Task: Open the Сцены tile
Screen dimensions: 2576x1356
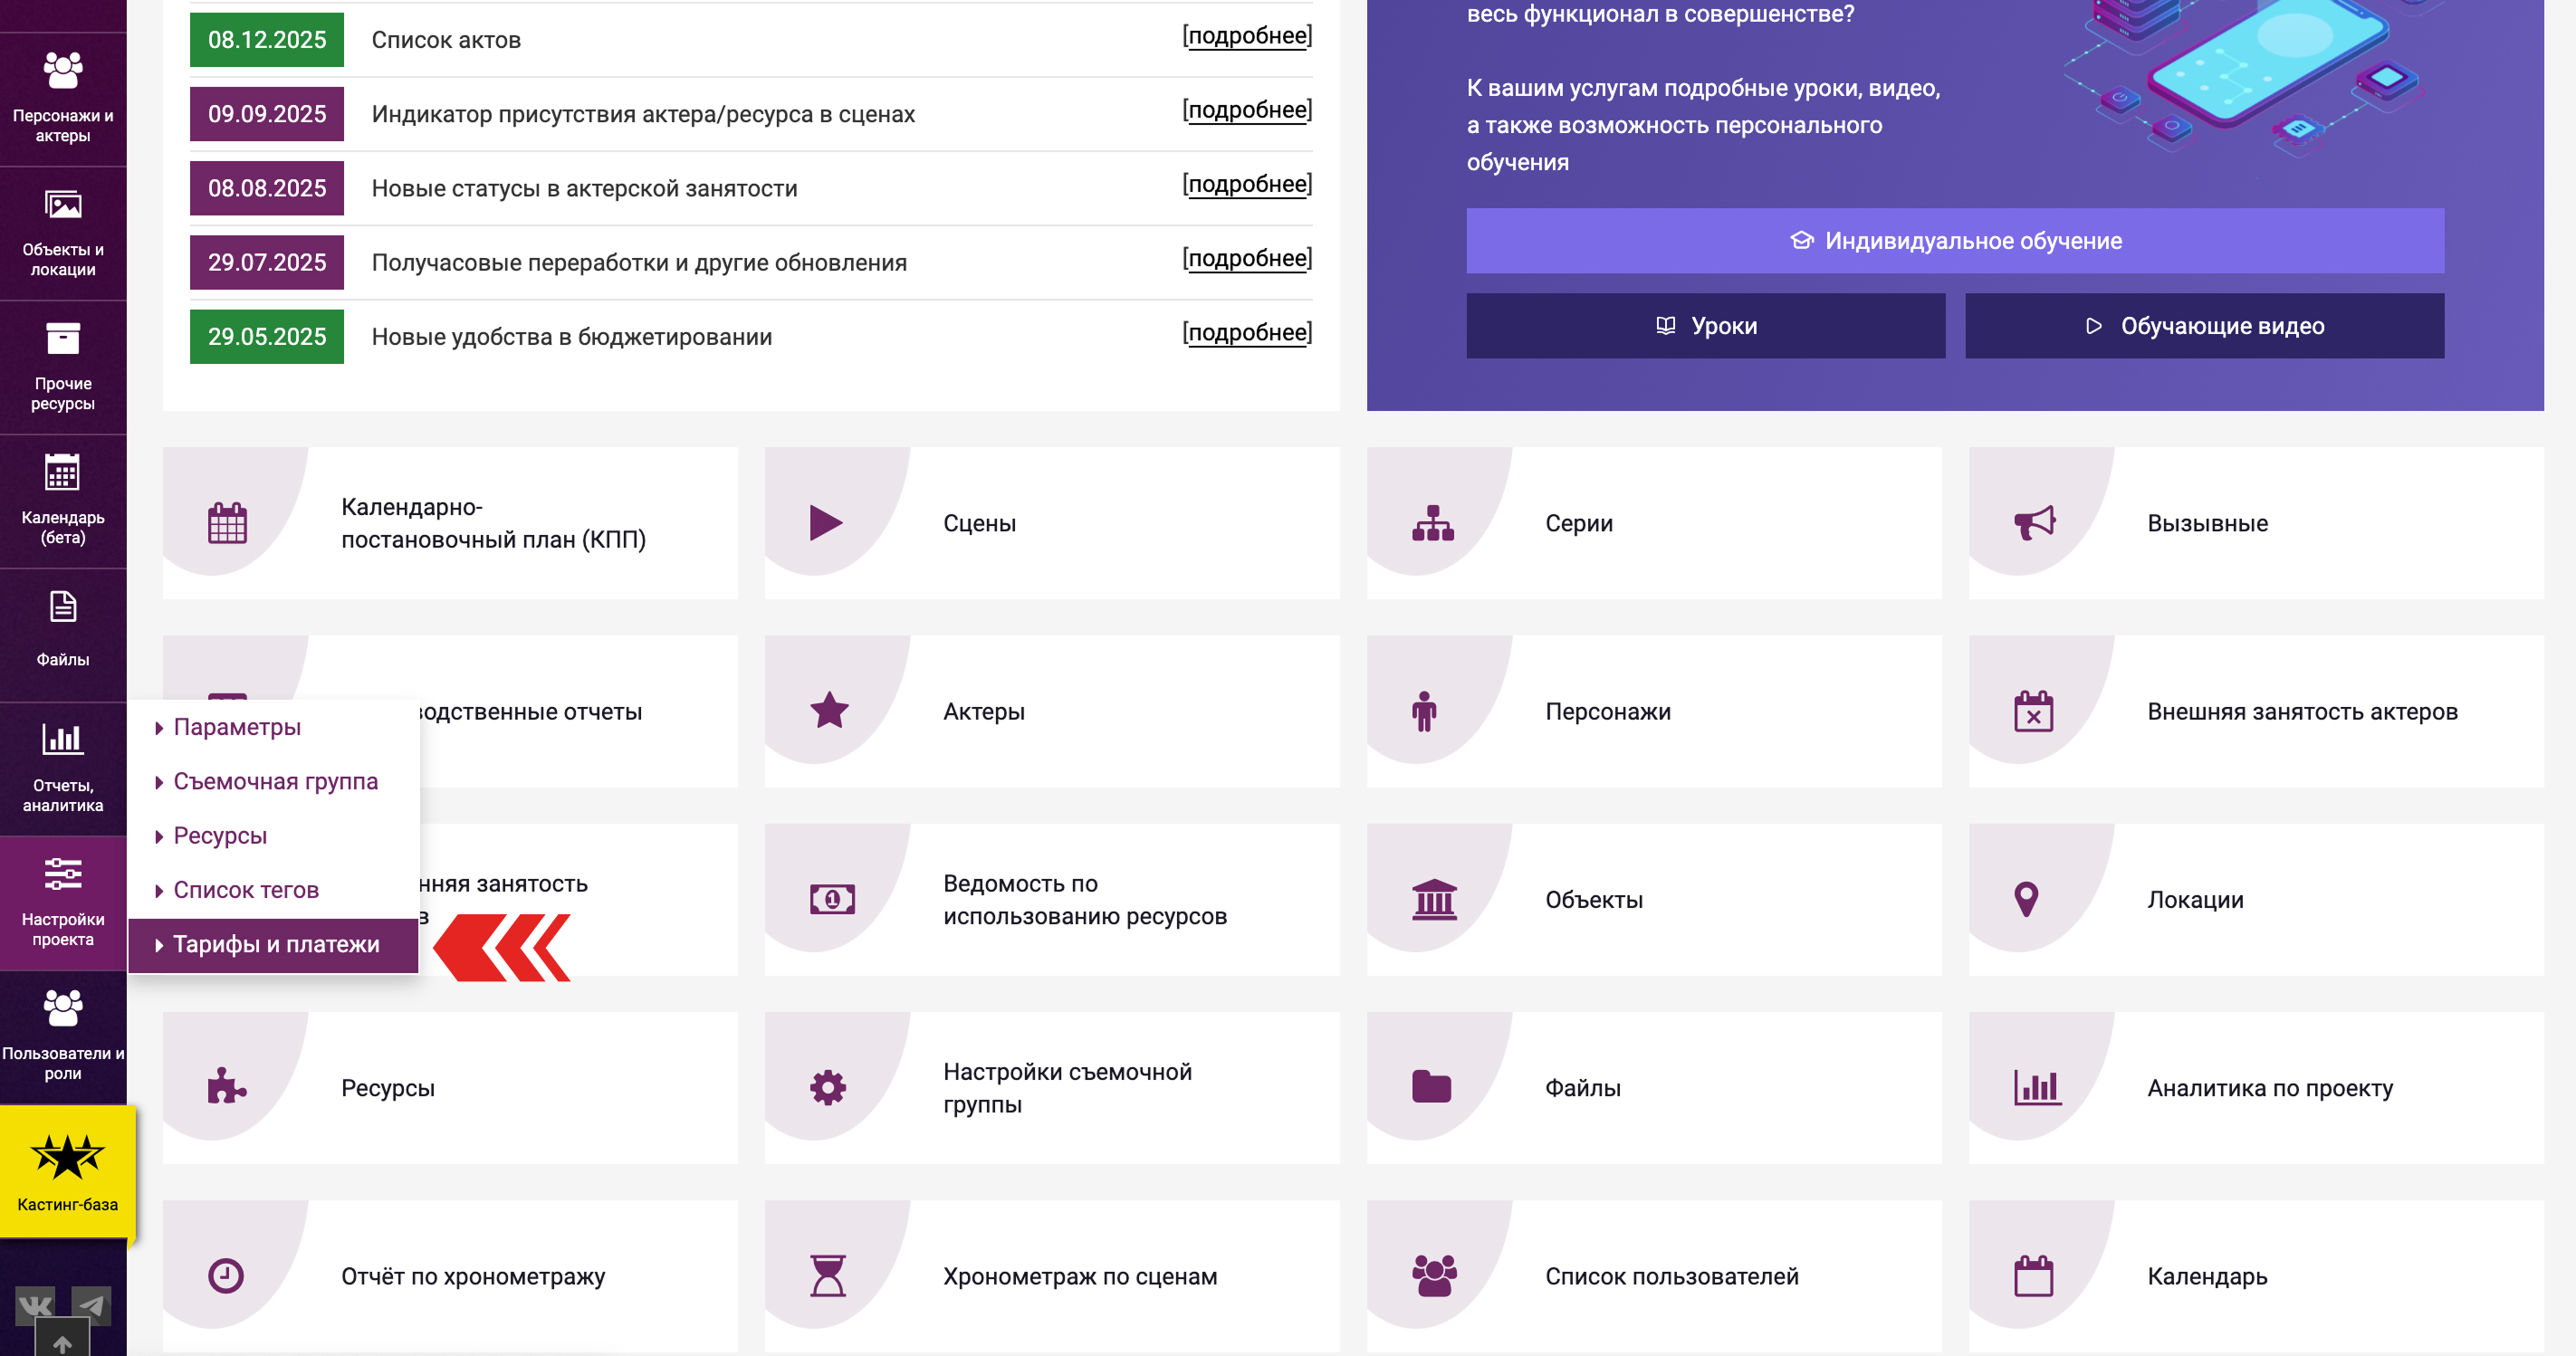Action: 1051,523
